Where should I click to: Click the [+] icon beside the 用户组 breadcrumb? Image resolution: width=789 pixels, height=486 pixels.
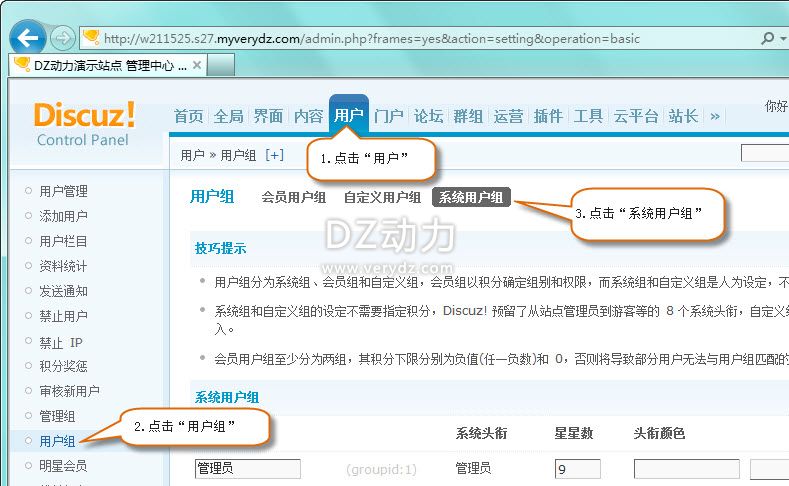pyautogui.click(x=274, y=155)
